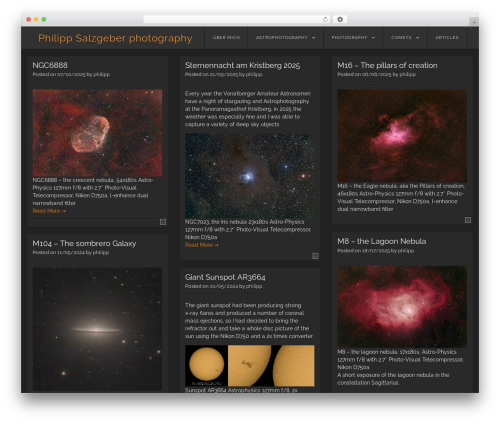The height and width of the screenshot is (423, 500).
Task: Click caption 'M16 – the Eagle nebula, aka the Pillars'
Action: pos(385,186)
